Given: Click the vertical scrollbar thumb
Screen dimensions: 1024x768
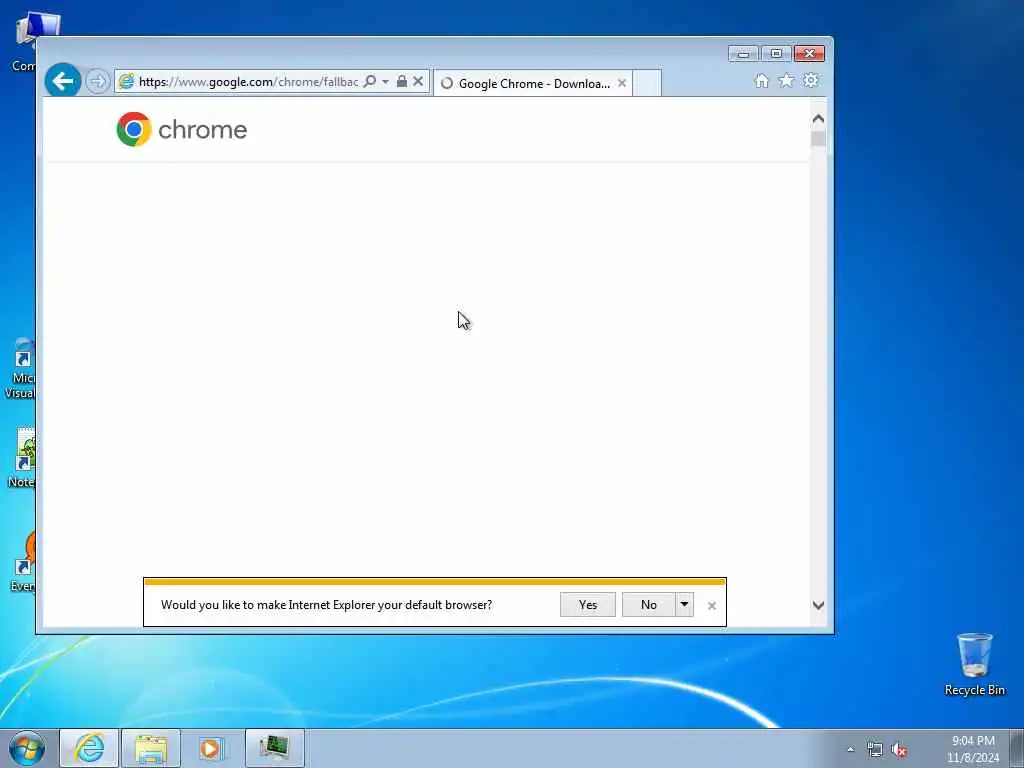Looking at the screenshot, I should 818,138.
